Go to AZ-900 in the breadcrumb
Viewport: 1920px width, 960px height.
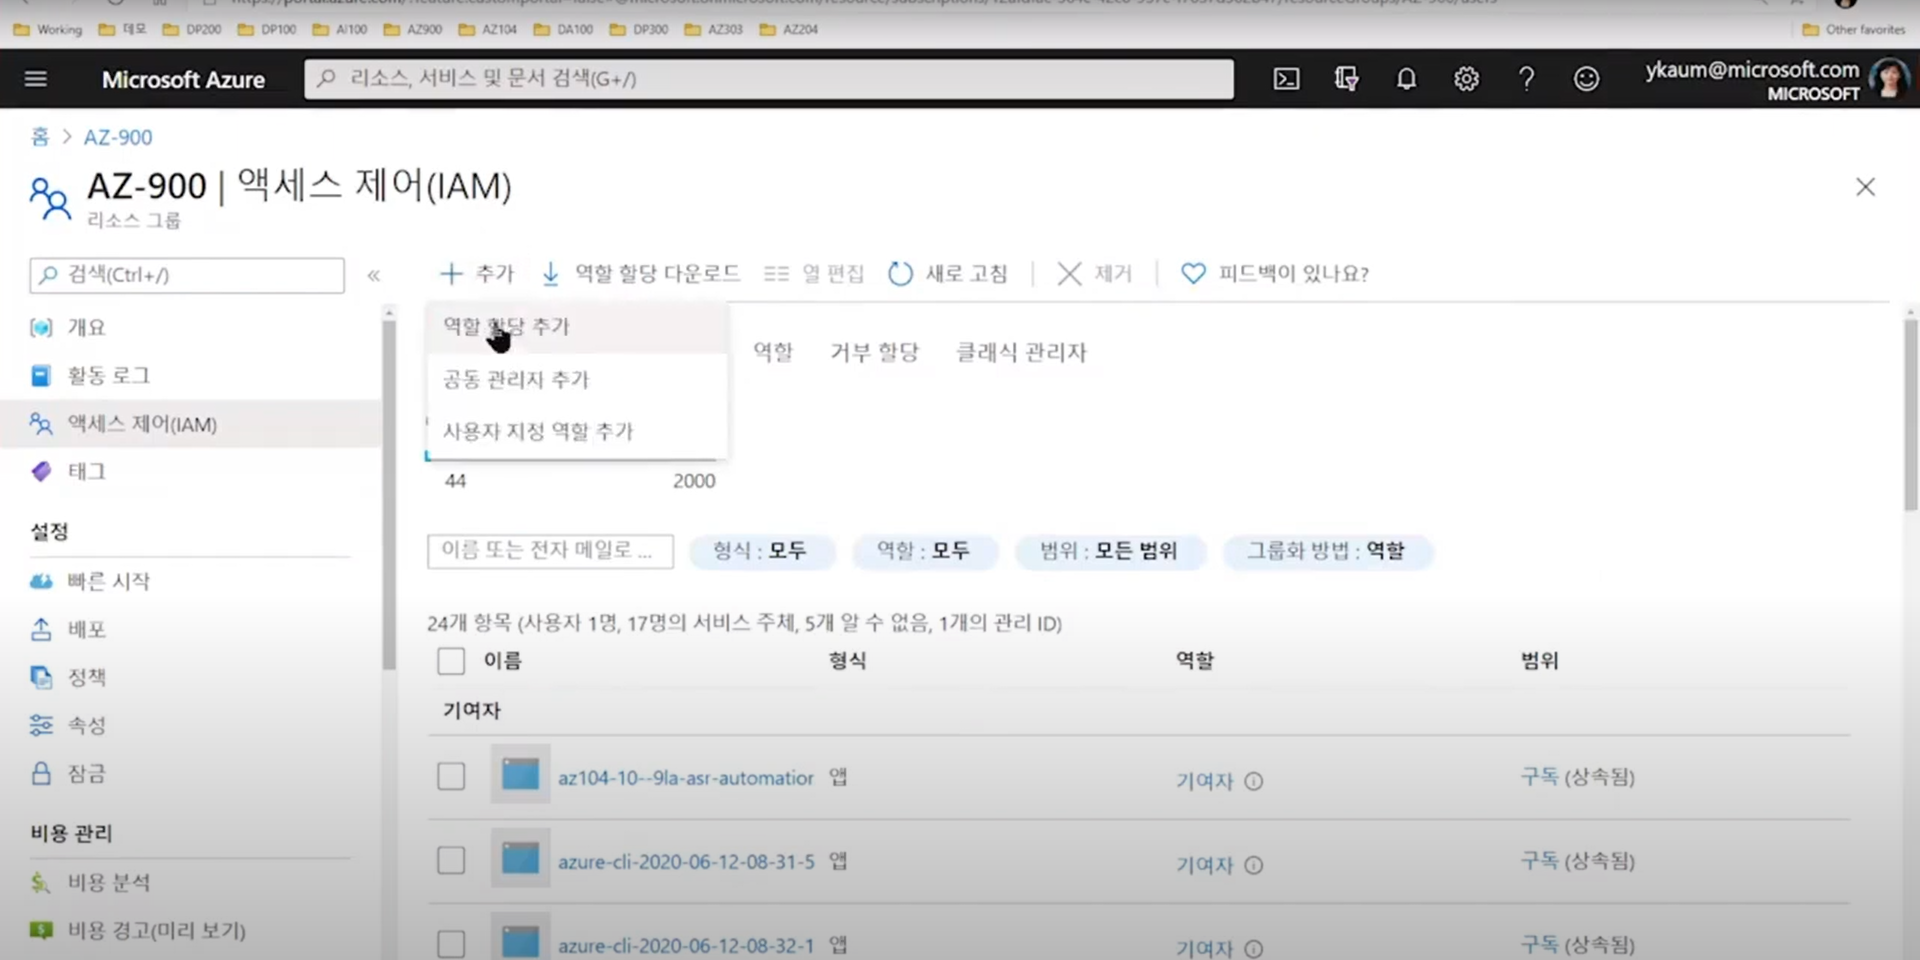click(118, 137)
